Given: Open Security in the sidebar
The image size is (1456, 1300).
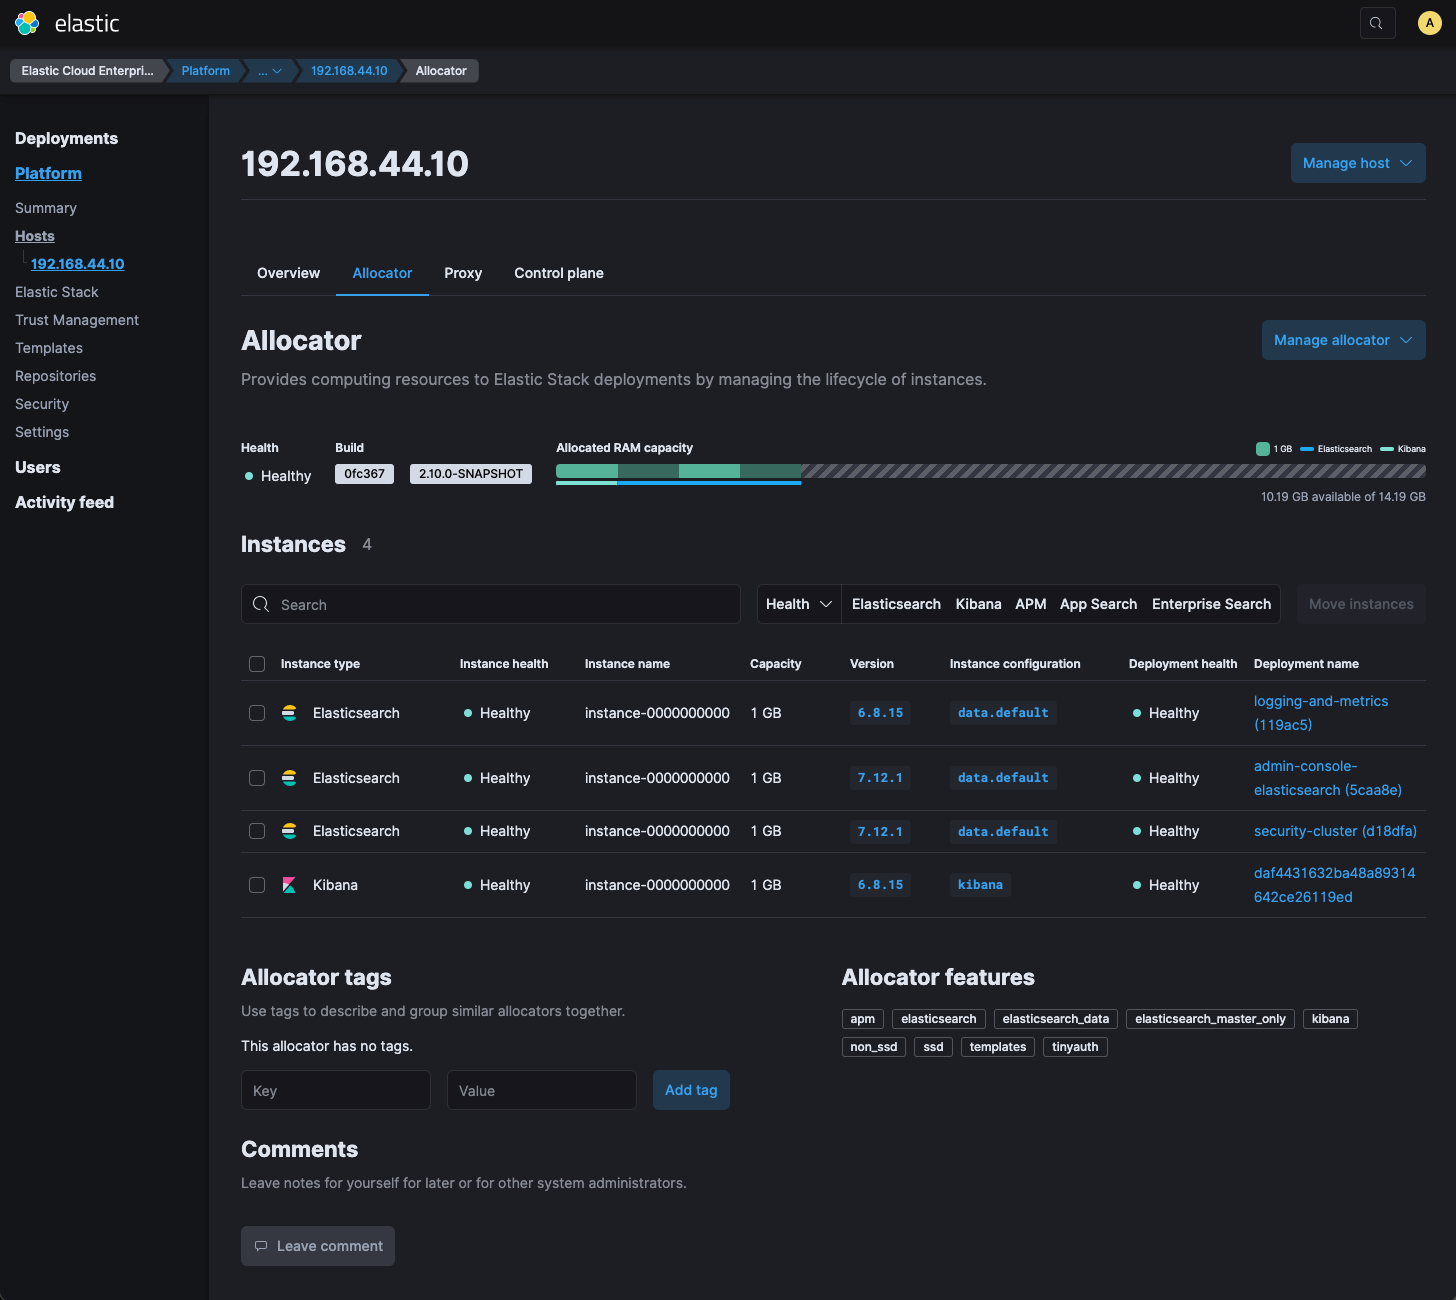Looking at the screenshot, I should (42, 404).
